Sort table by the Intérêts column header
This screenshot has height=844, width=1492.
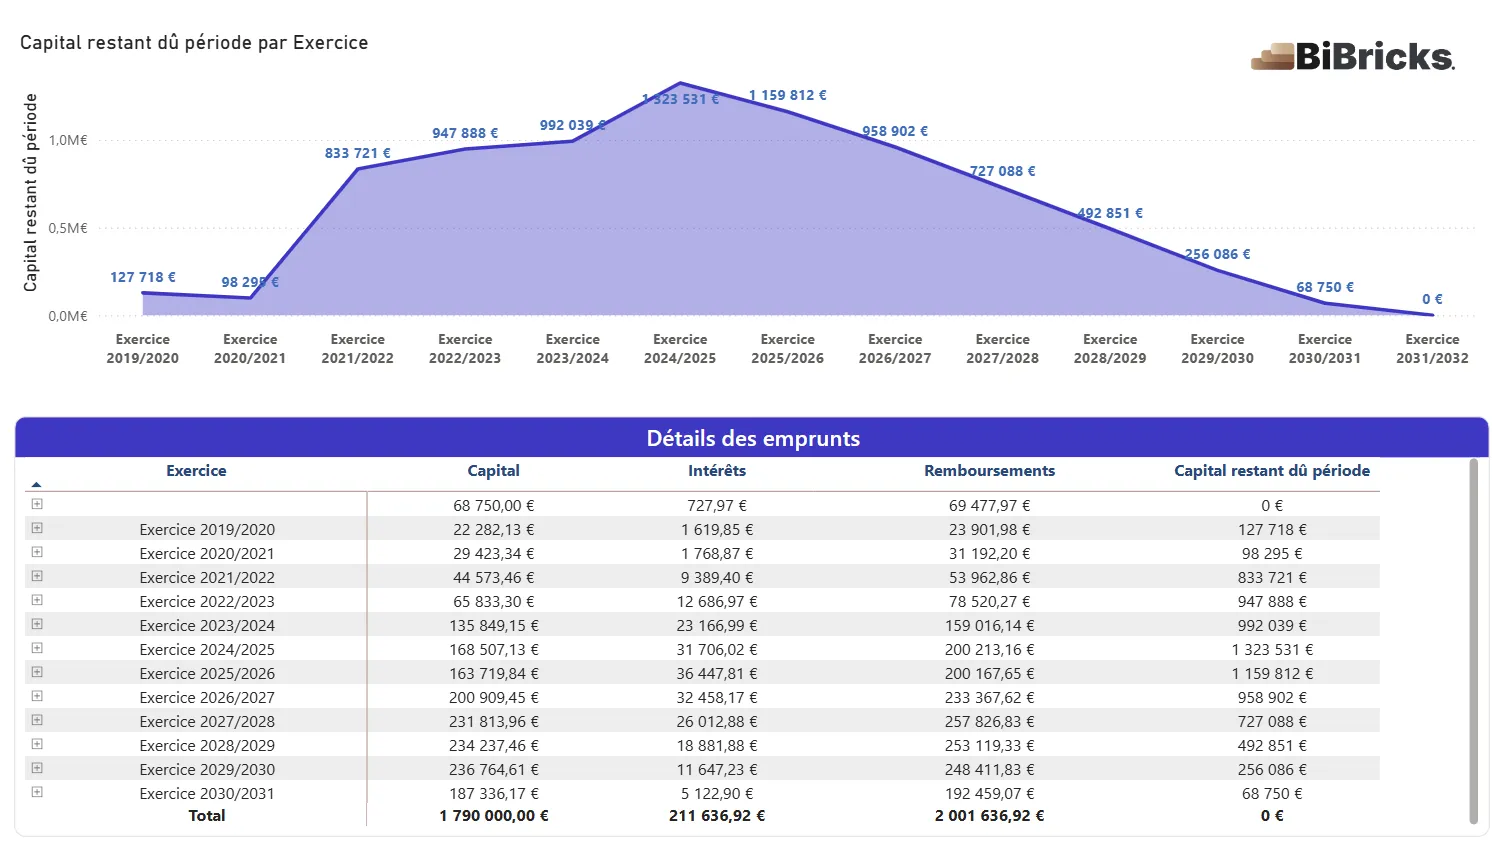pos(717,471)
